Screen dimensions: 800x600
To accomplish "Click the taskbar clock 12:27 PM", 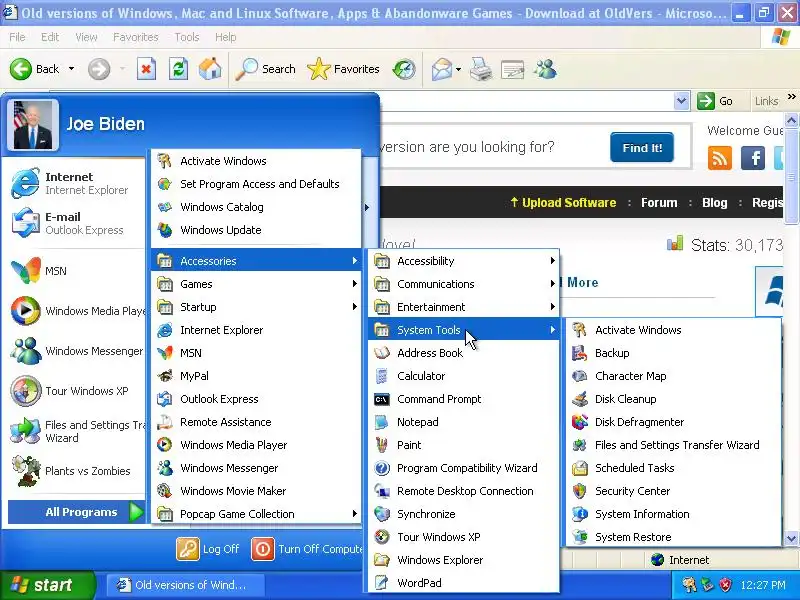I will coord(763,585).
